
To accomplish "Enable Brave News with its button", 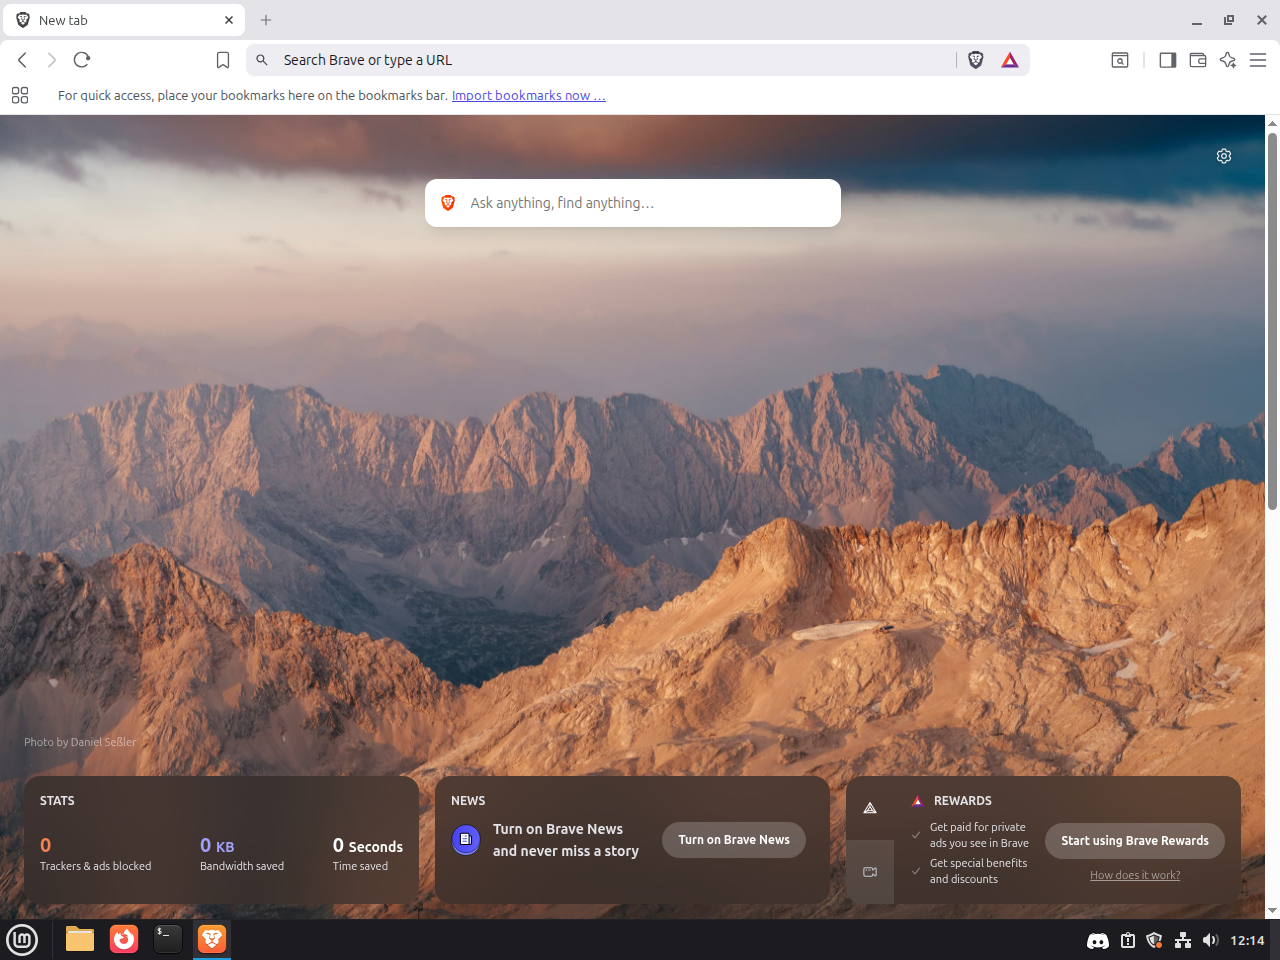I will pyautogui.click(x=734, y=840).
